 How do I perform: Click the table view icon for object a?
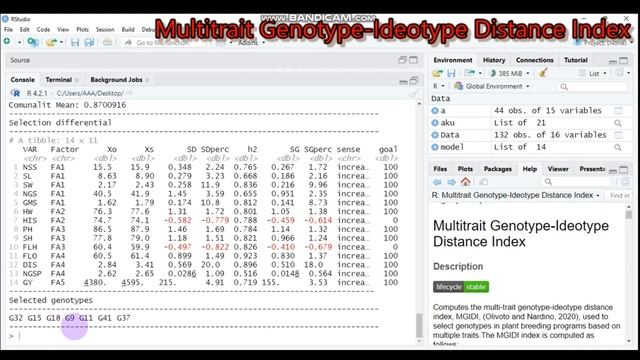[x=618, y=111]
